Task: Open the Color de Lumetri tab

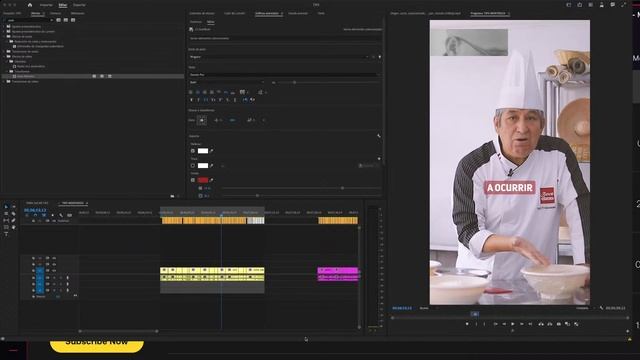Action: click(235, 13)
